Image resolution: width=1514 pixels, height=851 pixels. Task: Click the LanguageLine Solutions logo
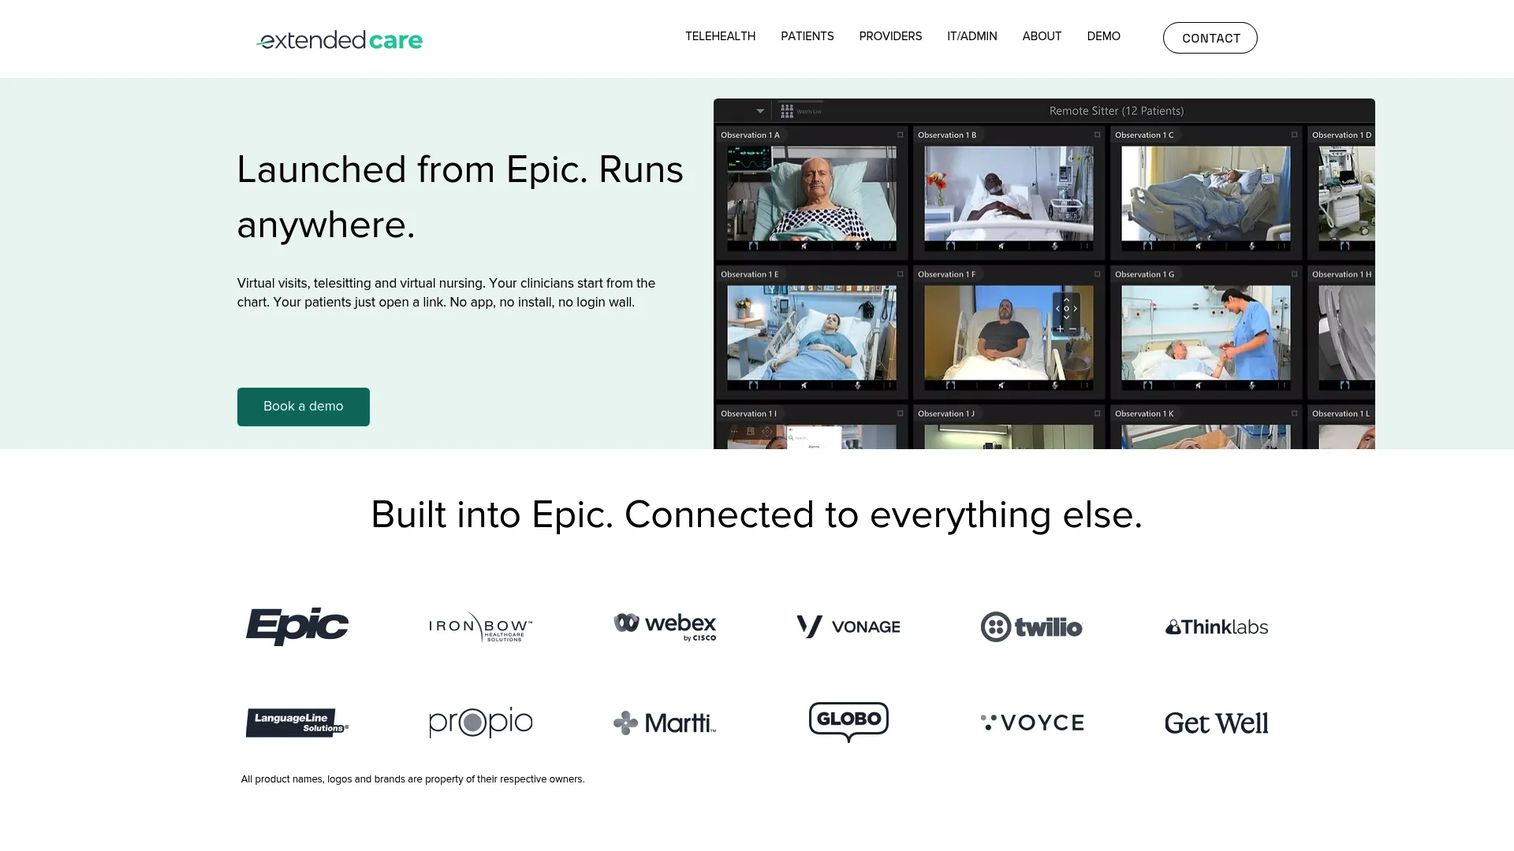pyautogui.click(x=297, y=722)
